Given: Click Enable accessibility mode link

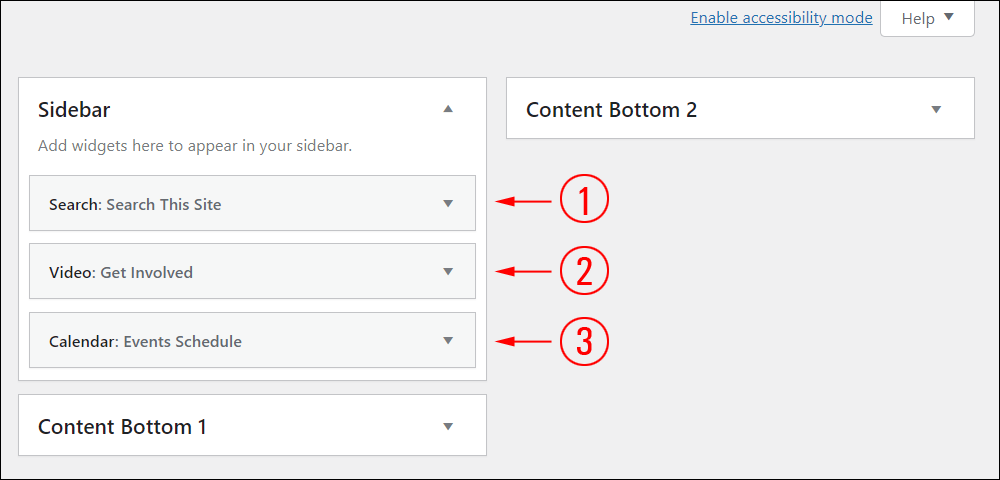Looking at the screenshot, I should point(781,18).
